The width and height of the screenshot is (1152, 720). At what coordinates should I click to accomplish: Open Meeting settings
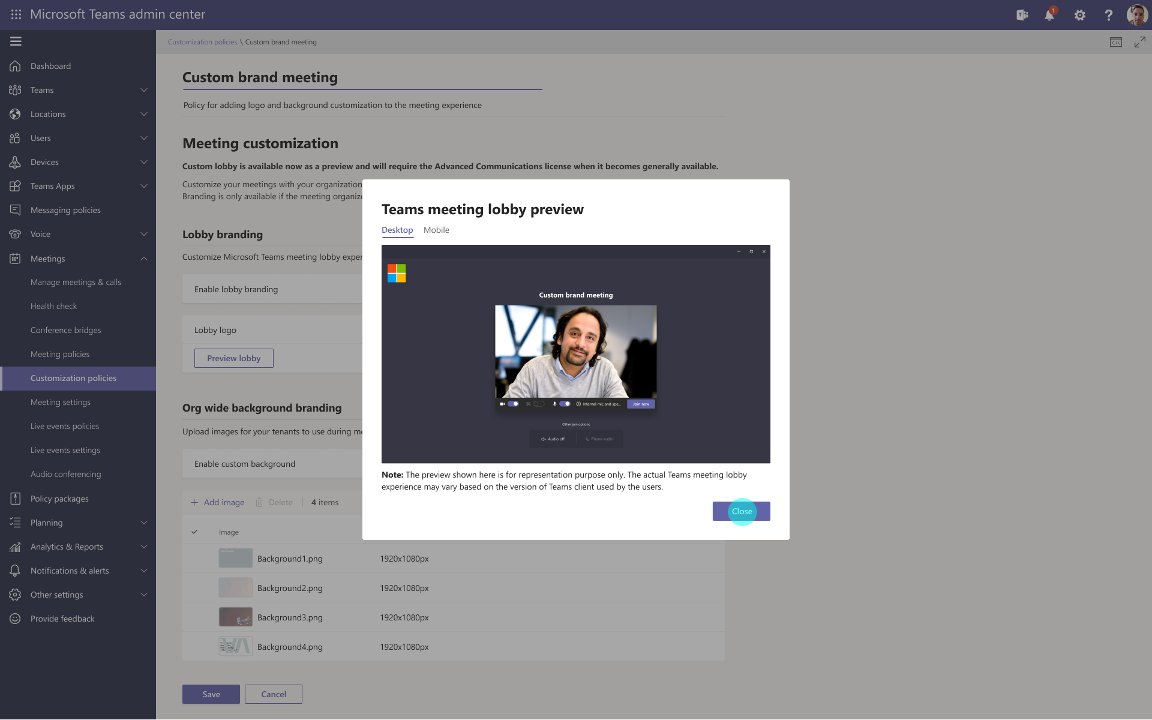click(x=60, y=403)
